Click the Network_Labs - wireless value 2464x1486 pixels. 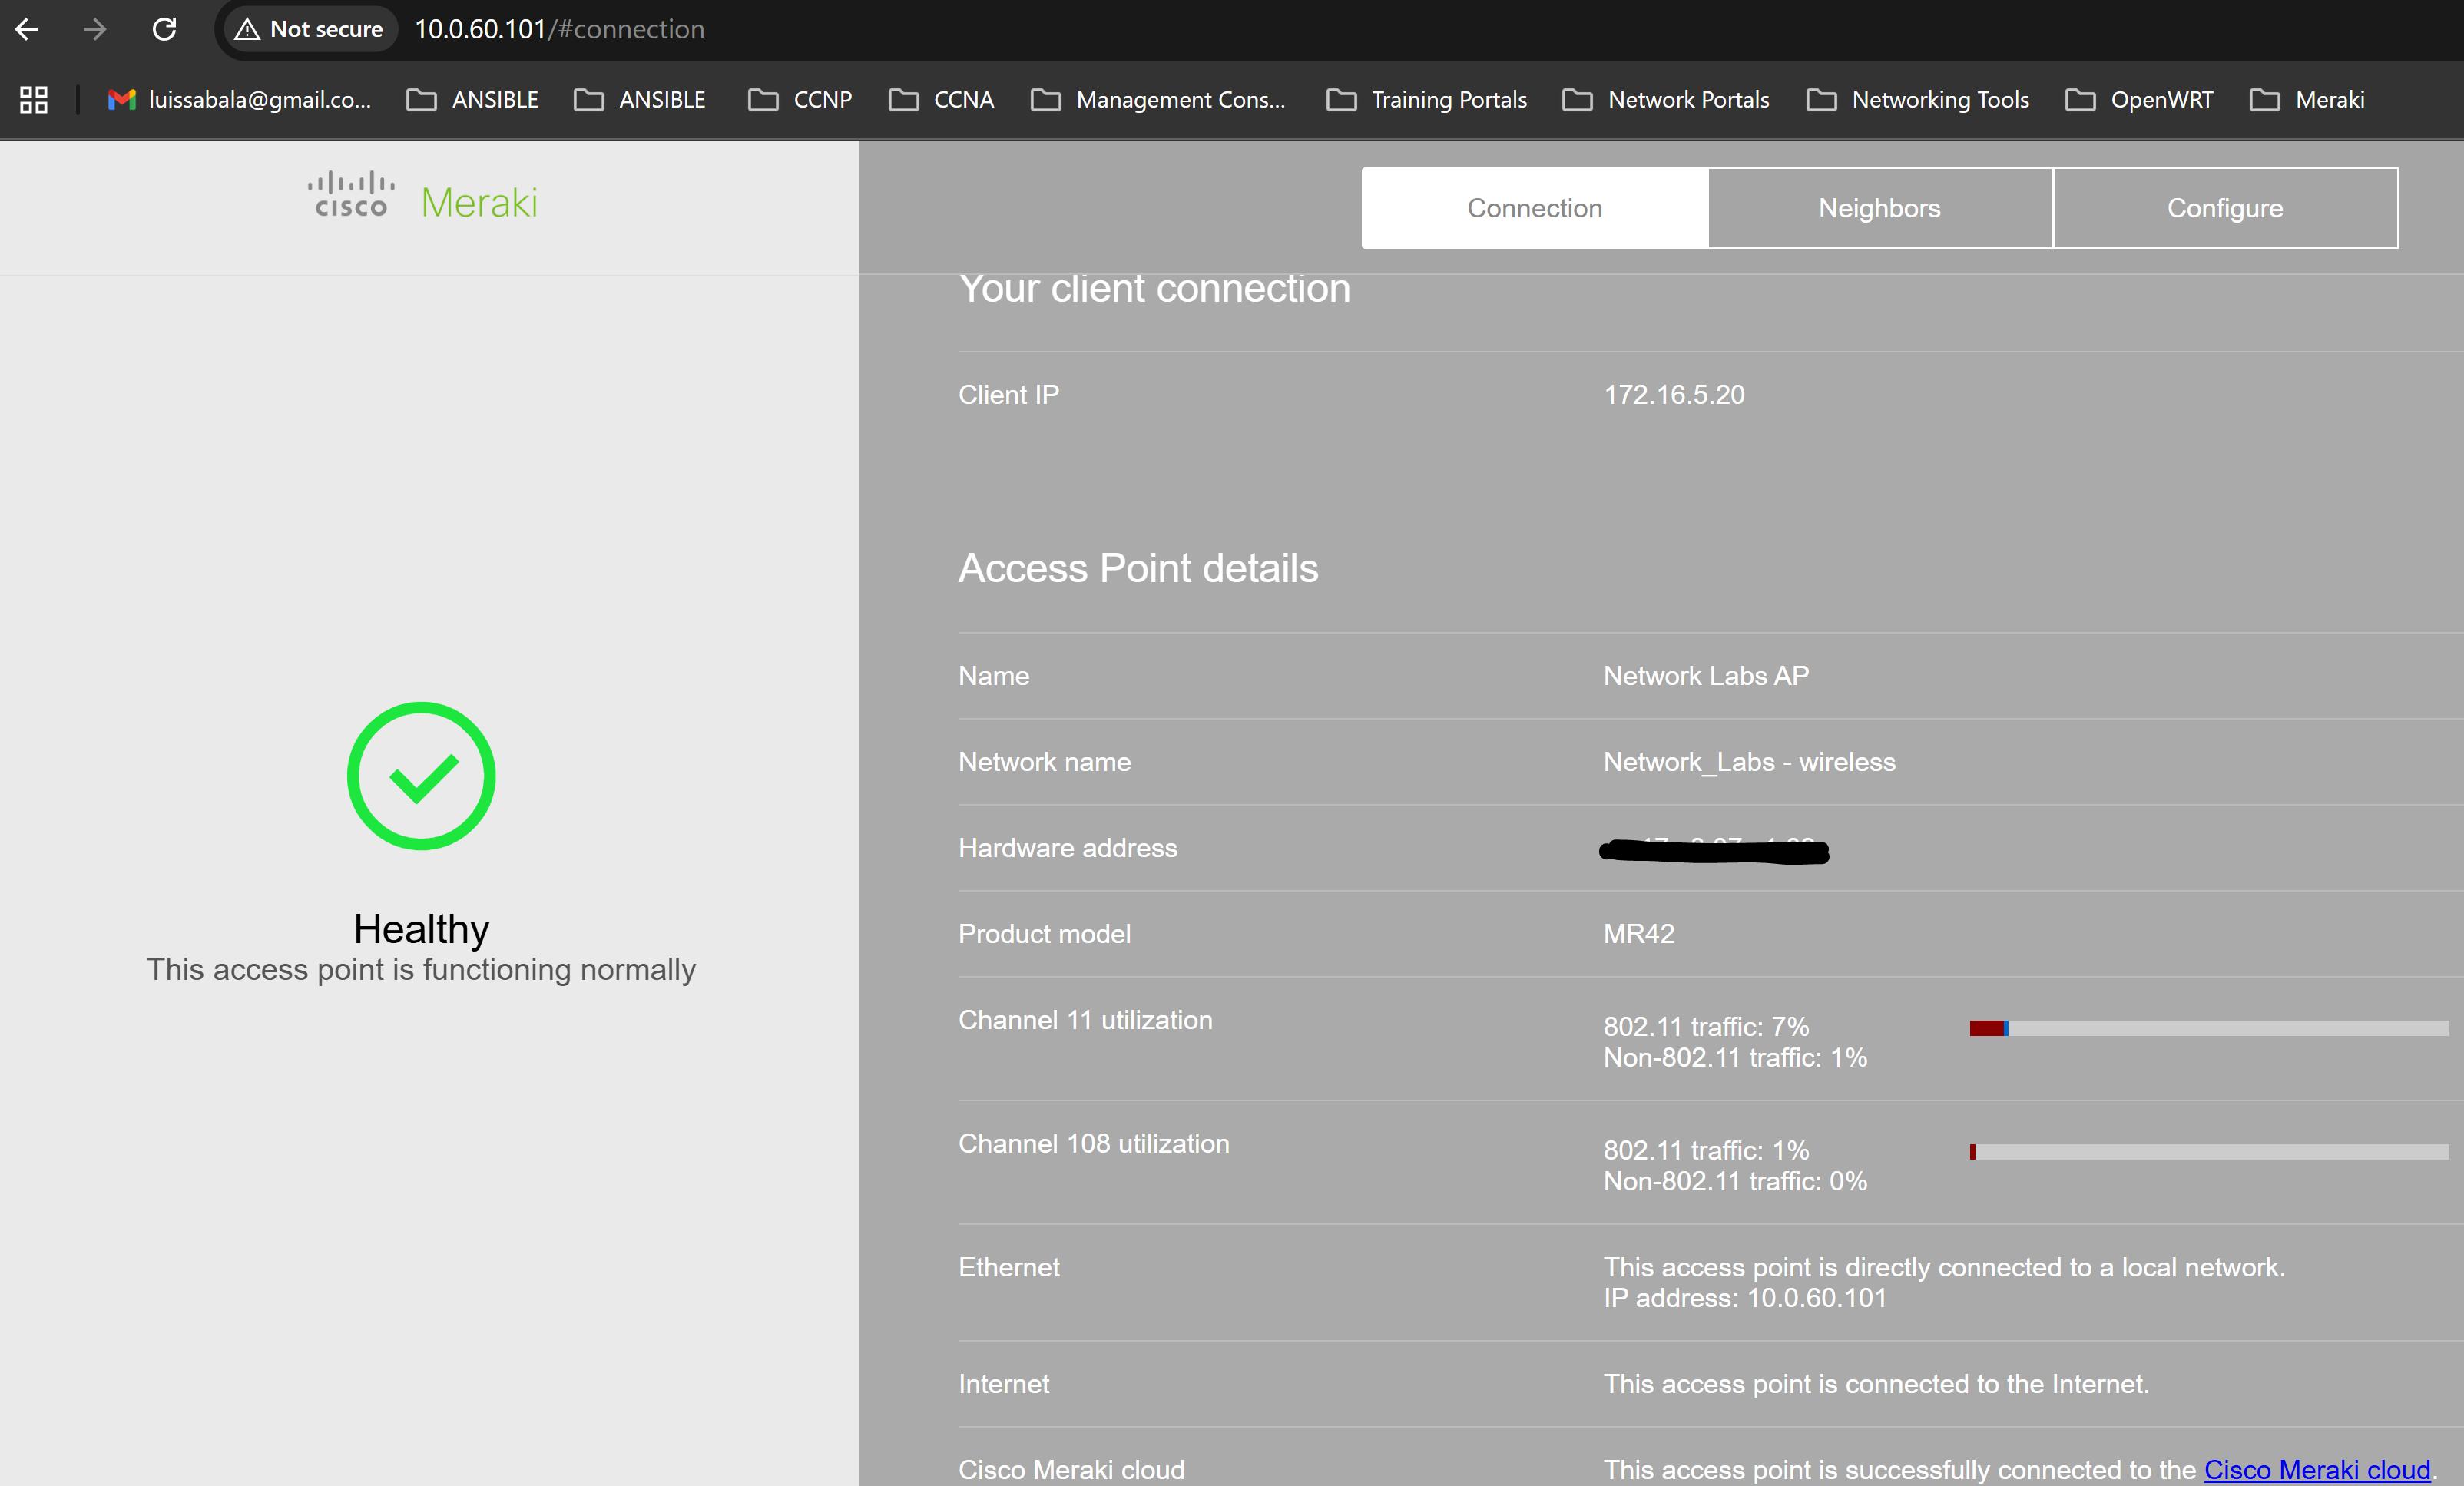click(x=1749, y=762)
